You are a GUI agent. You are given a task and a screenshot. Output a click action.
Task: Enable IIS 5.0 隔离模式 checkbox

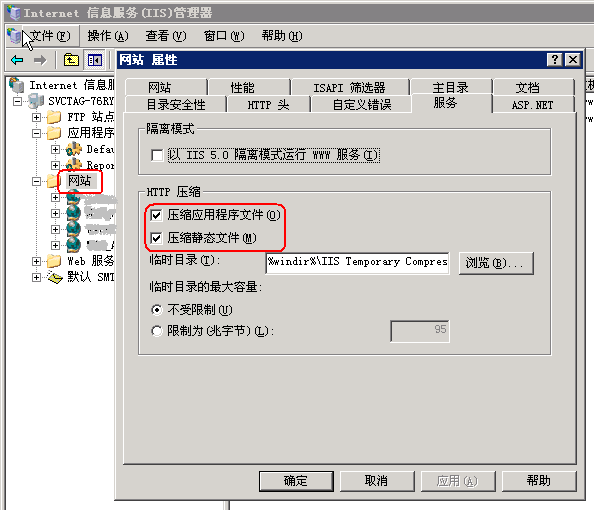pyautogui.click(x=157, y=155)
